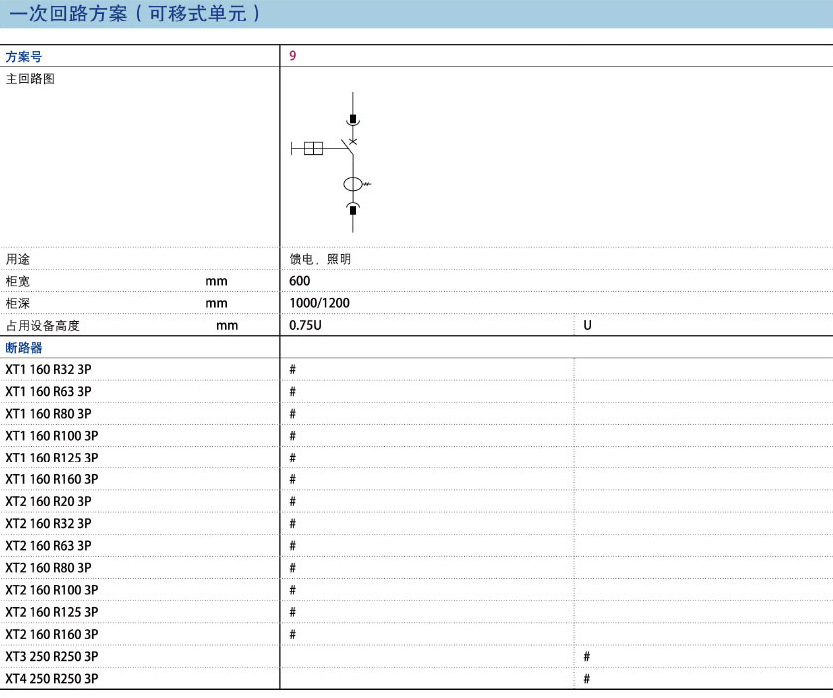The image size is (833, 698).
Task: Click the main circuit diagram drawing
Action: [x=332, y=162]
